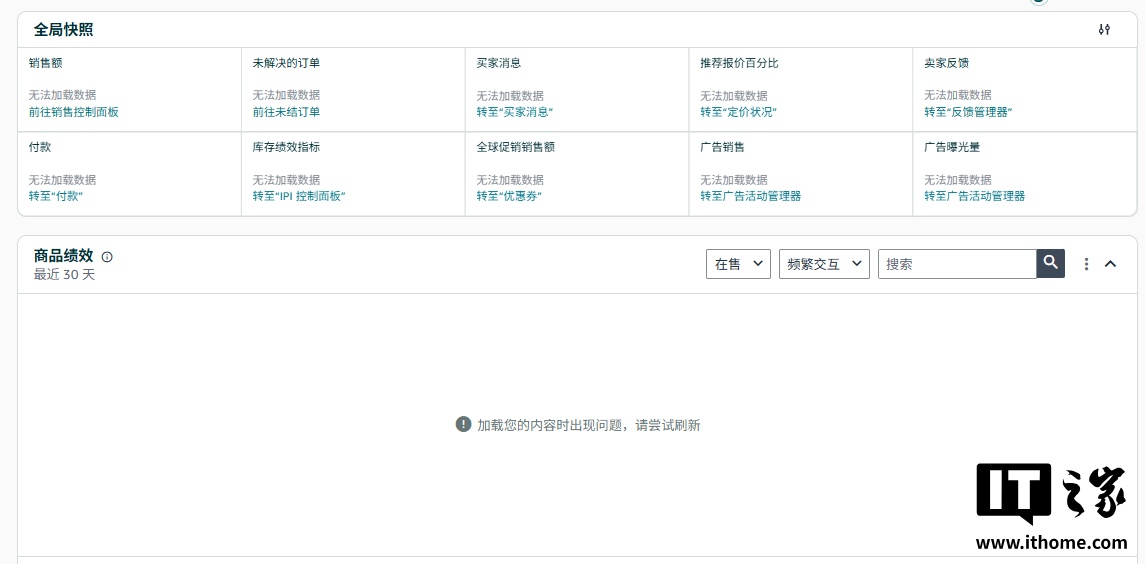This screenshot has width=1145, height=564.
Task: Open the 全局快照 customize settings icon
Action: [x=1104, y=30]
